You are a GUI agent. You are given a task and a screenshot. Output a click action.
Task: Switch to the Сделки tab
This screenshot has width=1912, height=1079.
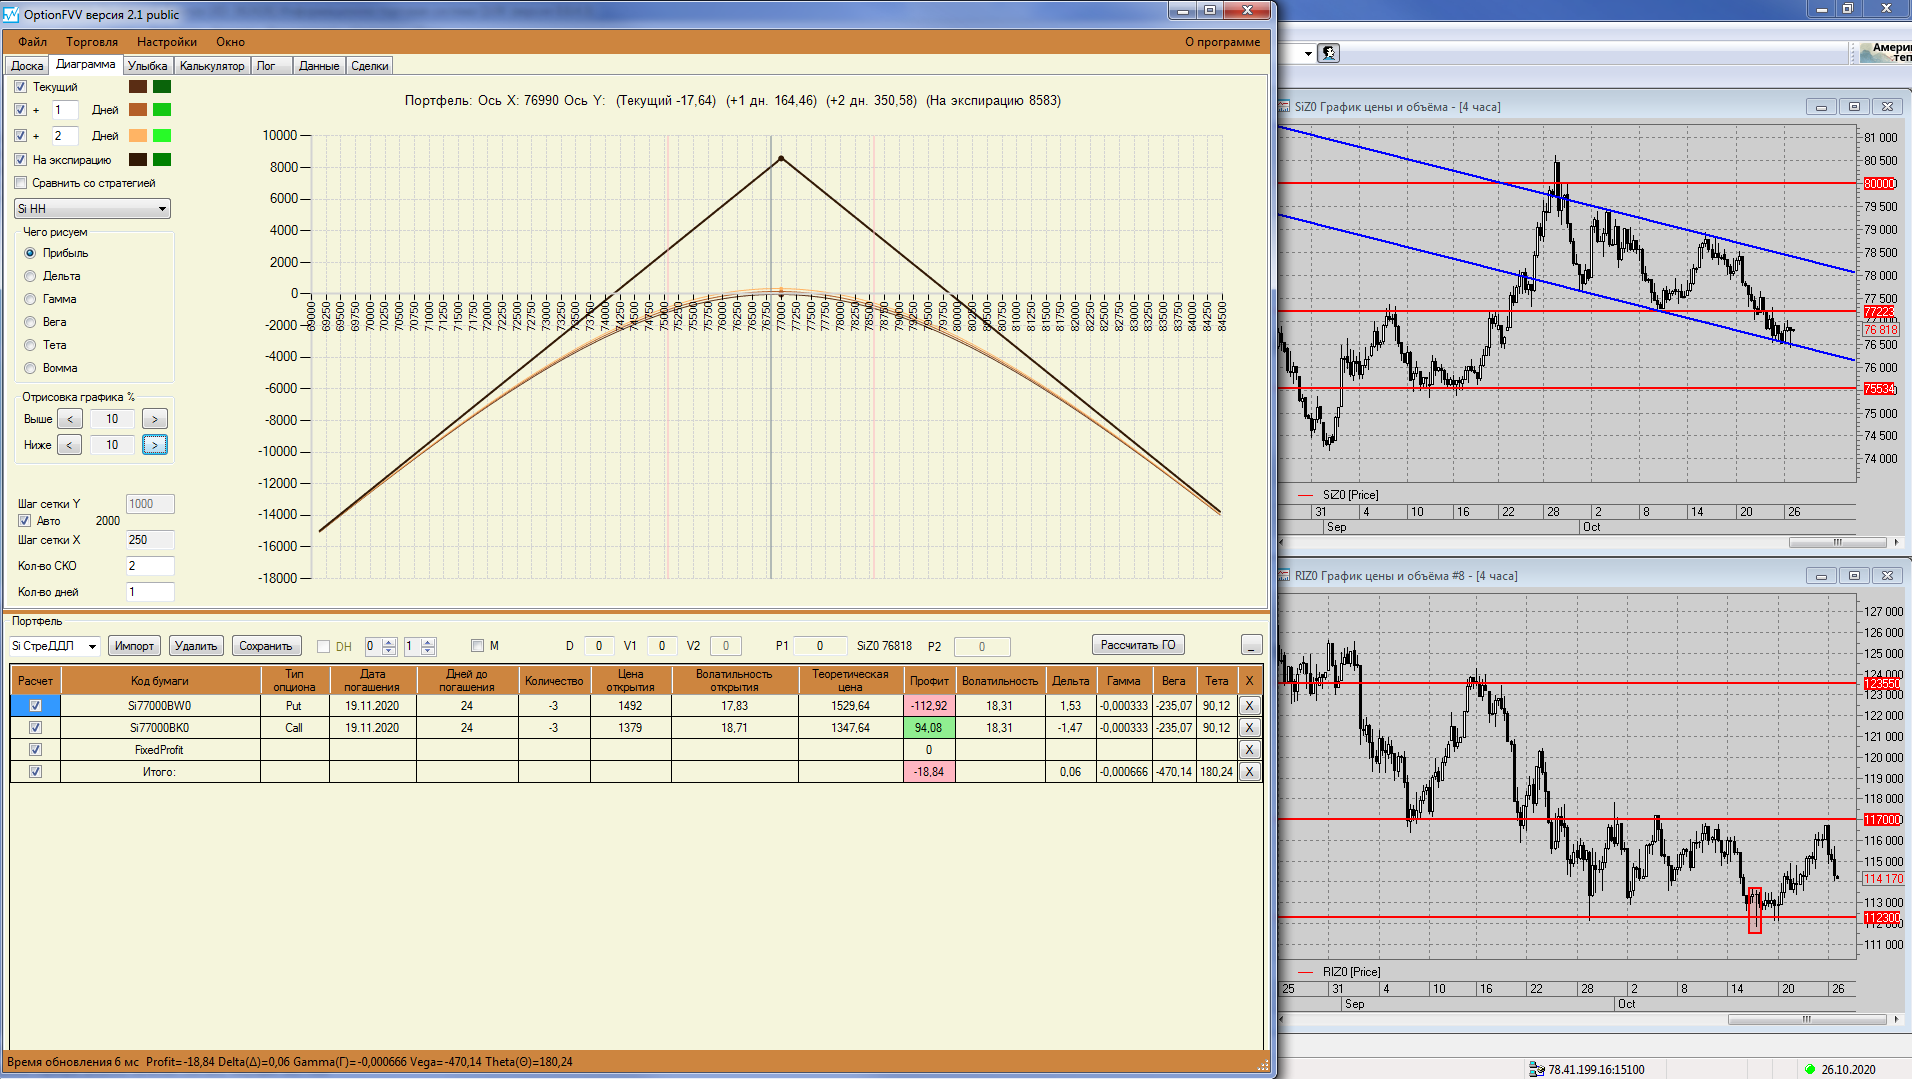point(370,66)
